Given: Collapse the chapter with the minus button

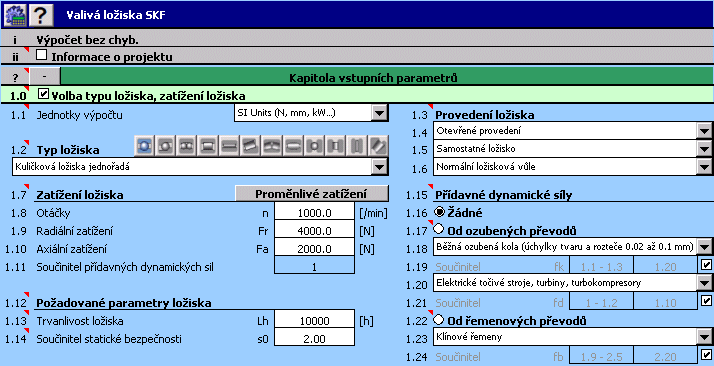Looking at the screenshot, I should tap(45, 77).
